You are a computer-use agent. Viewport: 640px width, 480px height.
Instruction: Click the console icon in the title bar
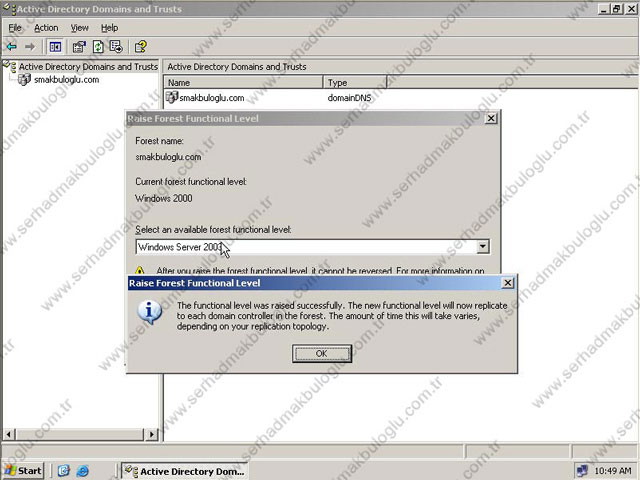point(9,8)
